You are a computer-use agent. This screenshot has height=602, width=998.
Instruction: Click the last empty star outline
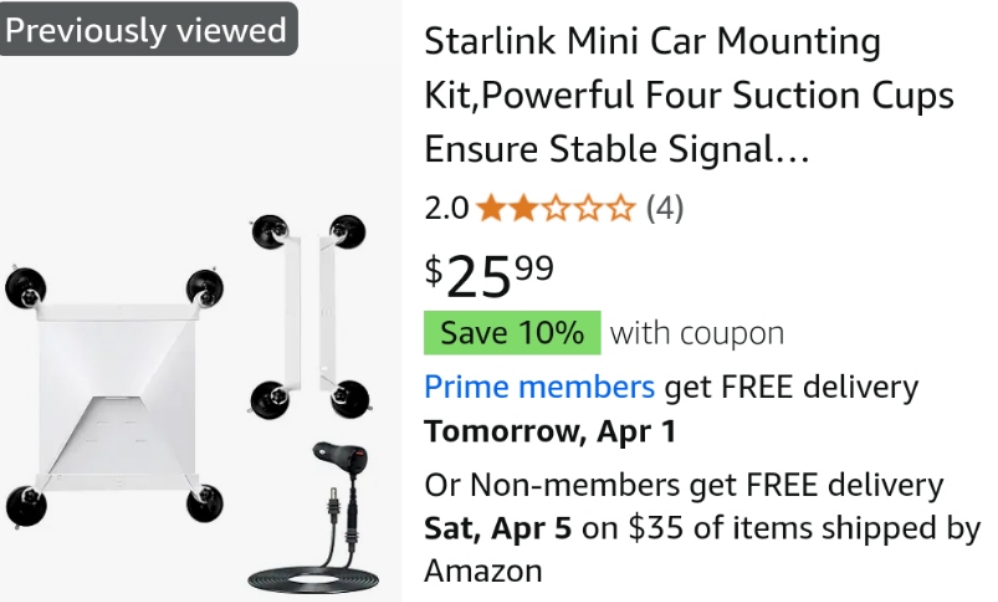(x=623, y=209)
